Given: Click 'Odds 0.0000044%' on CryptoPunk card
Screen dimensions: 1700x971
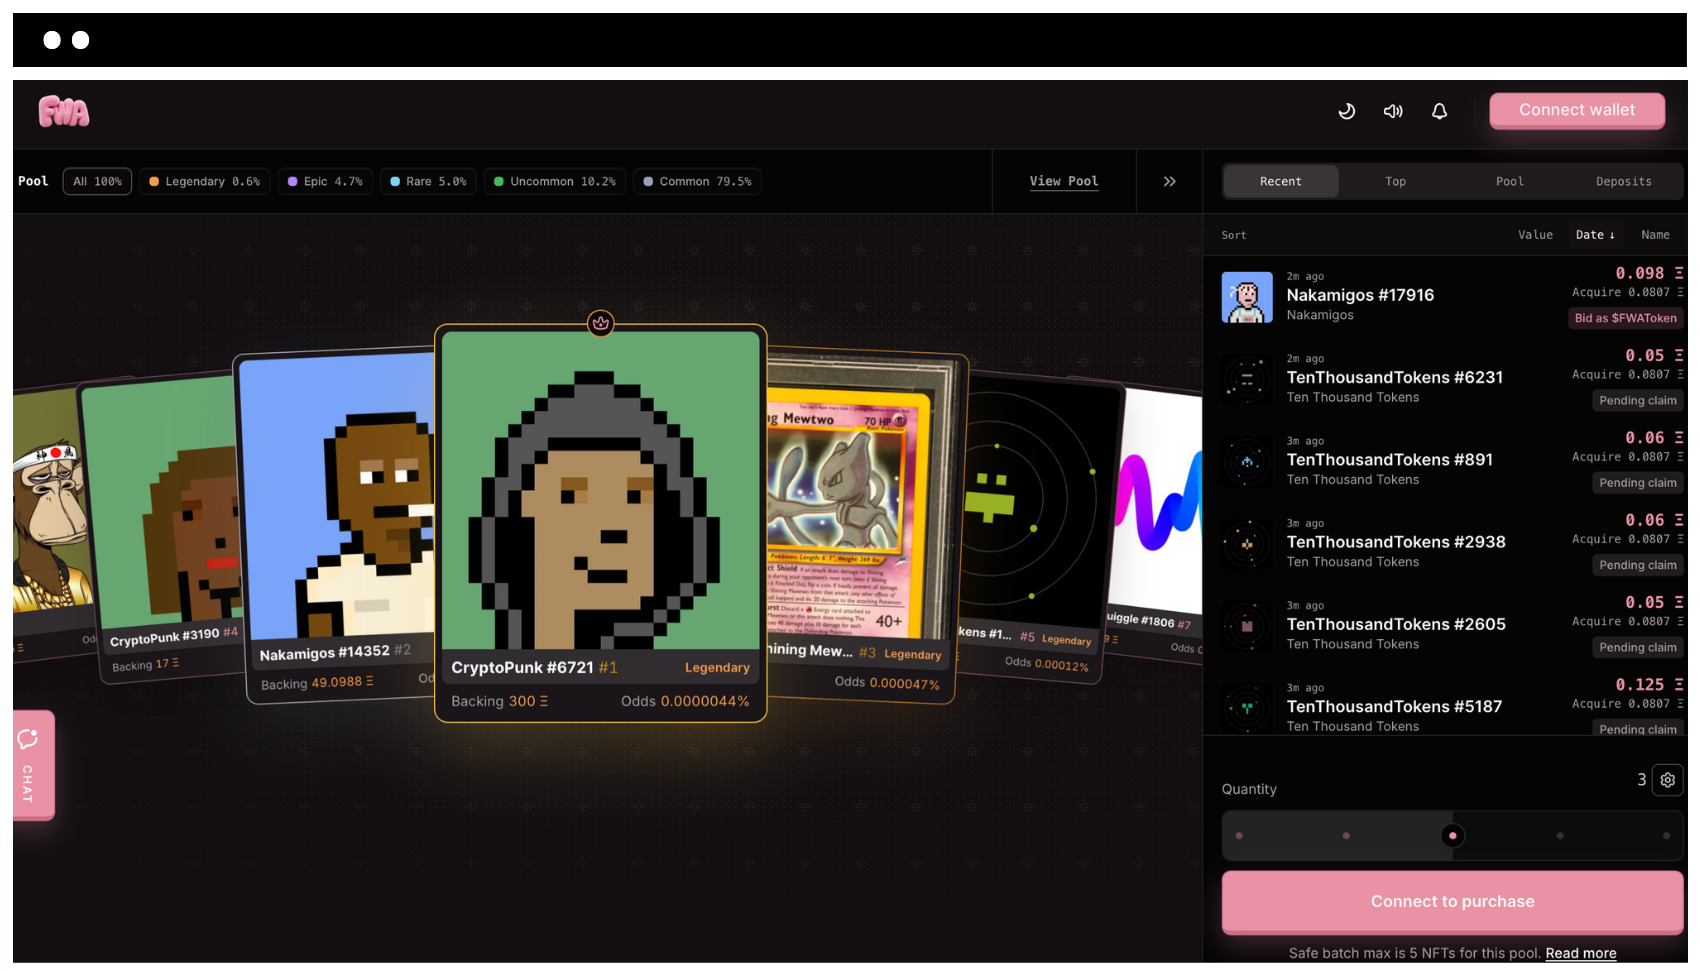Looking at the screenshot, I should pyautogui.click(x=685, y=701).
